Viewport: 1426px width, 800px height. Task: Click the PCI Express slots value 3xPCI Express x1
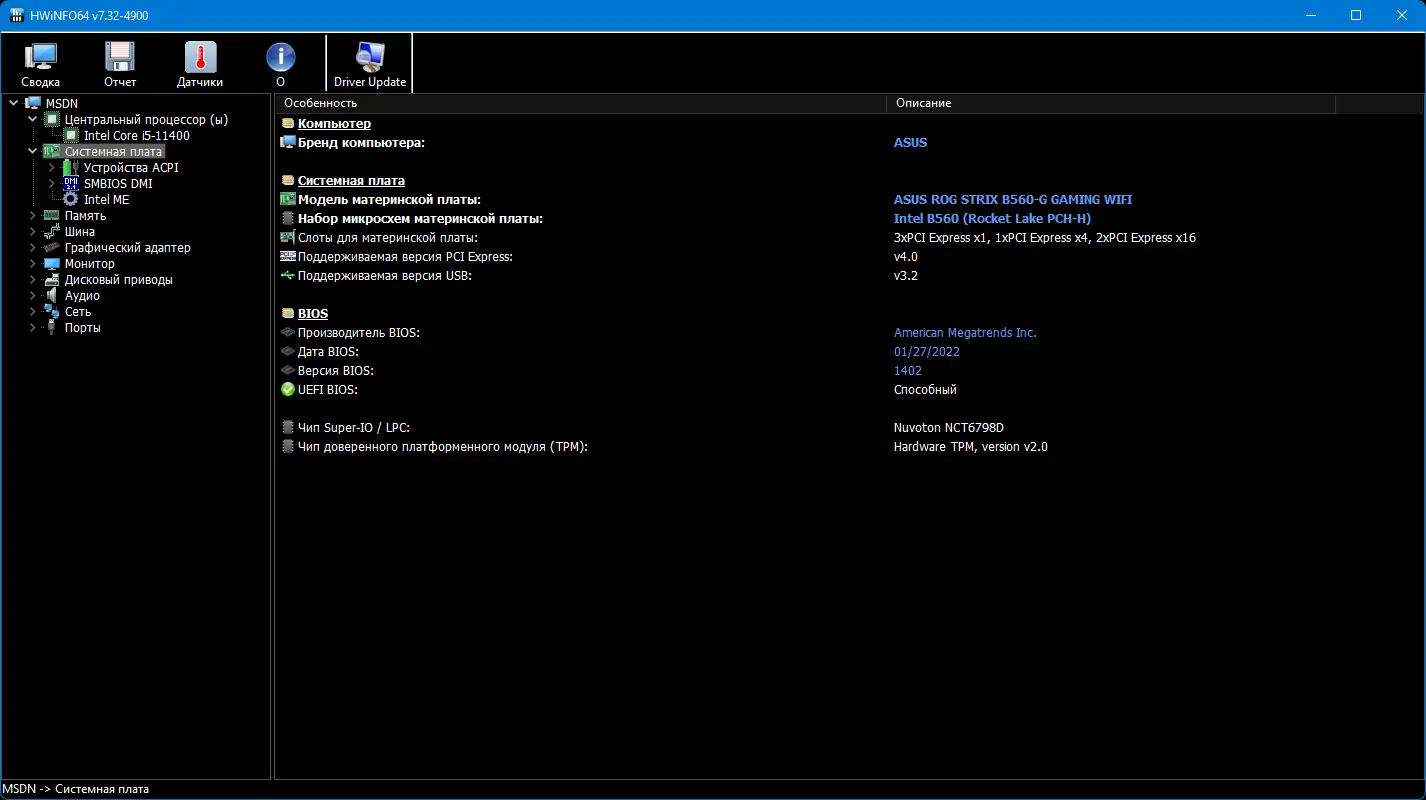click(x=1045, y=237)
